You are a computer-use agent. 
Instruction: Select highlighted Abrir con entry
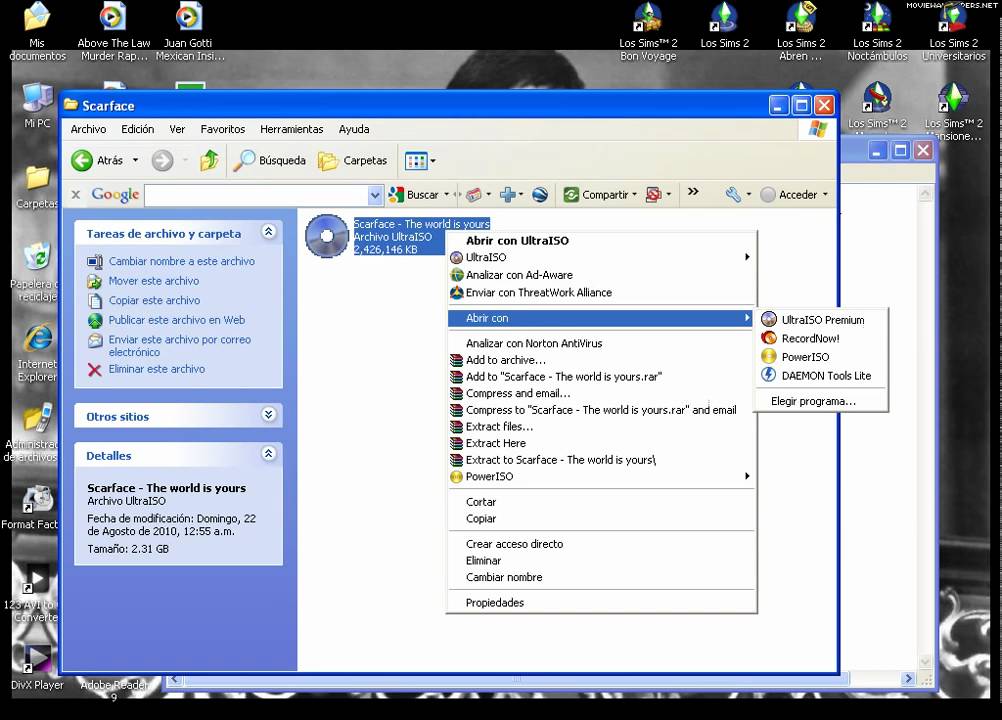(x=601, y=318)
